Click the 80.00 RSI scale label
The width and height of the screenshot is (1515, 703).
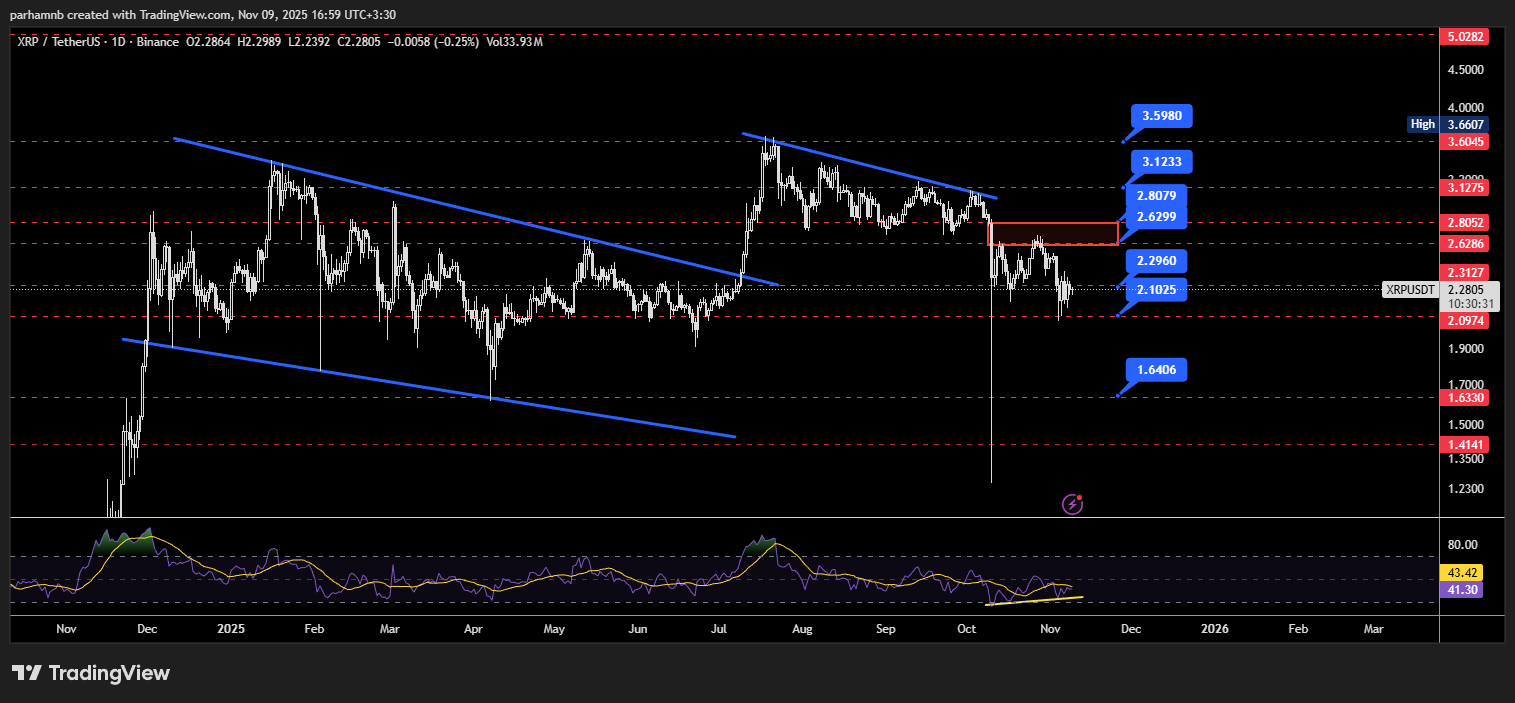coord(1461,545)
